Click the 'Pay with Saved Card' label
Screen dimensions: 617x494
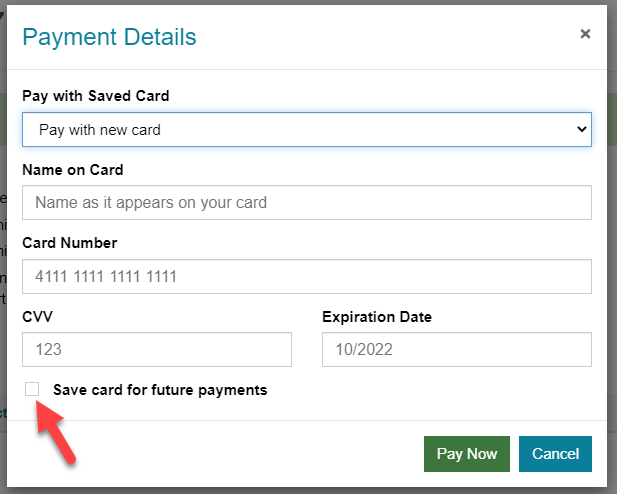(x=96, y=96)
